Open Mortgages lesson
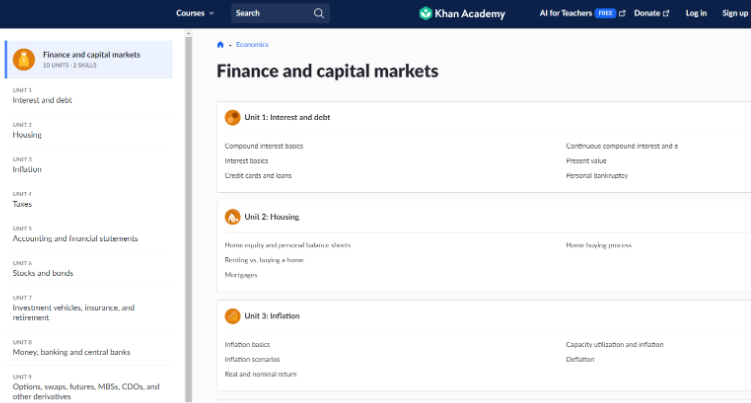The height and width of the screenshot is (403, 751). click(241, 275)
